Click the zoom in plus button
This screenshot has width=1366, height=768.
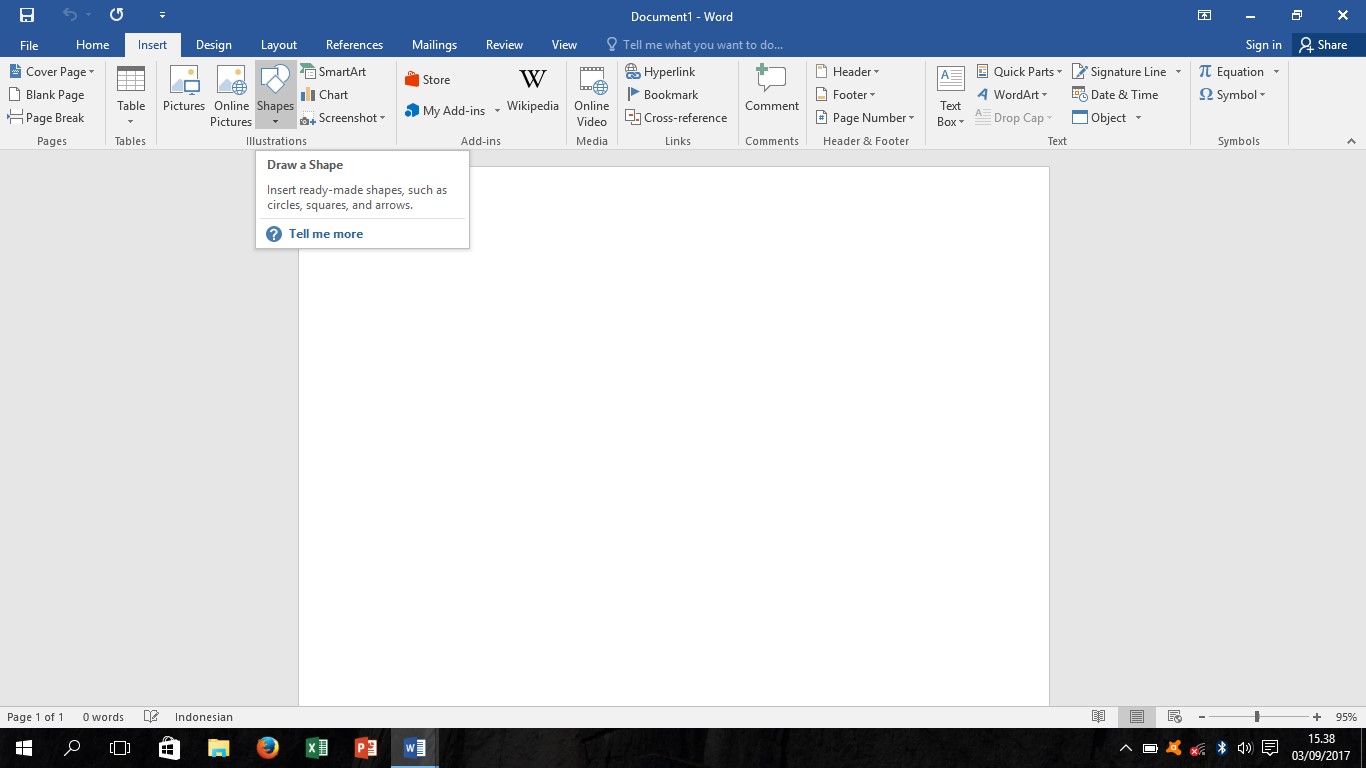pyautogui.click(x=1317, y=717)
